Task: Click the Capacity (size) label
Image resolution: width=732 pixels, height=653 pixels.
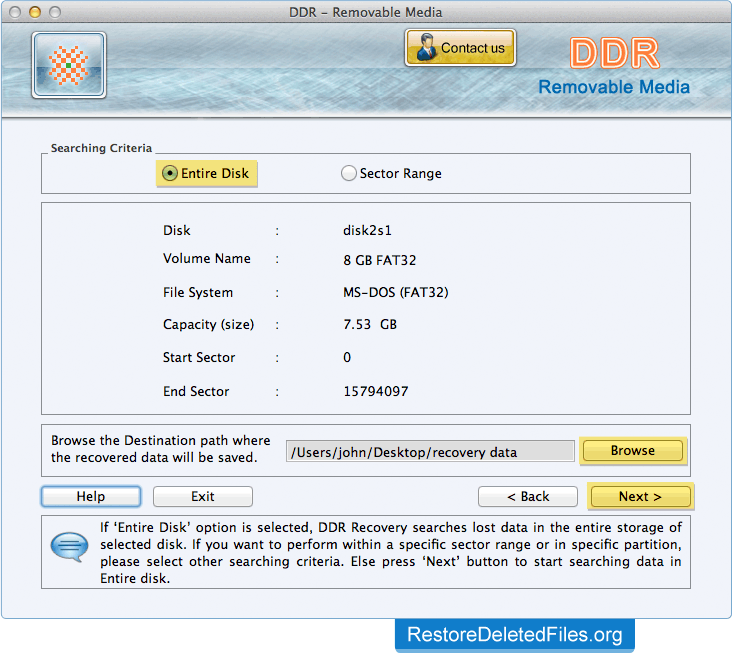Action: pos(208,324)
